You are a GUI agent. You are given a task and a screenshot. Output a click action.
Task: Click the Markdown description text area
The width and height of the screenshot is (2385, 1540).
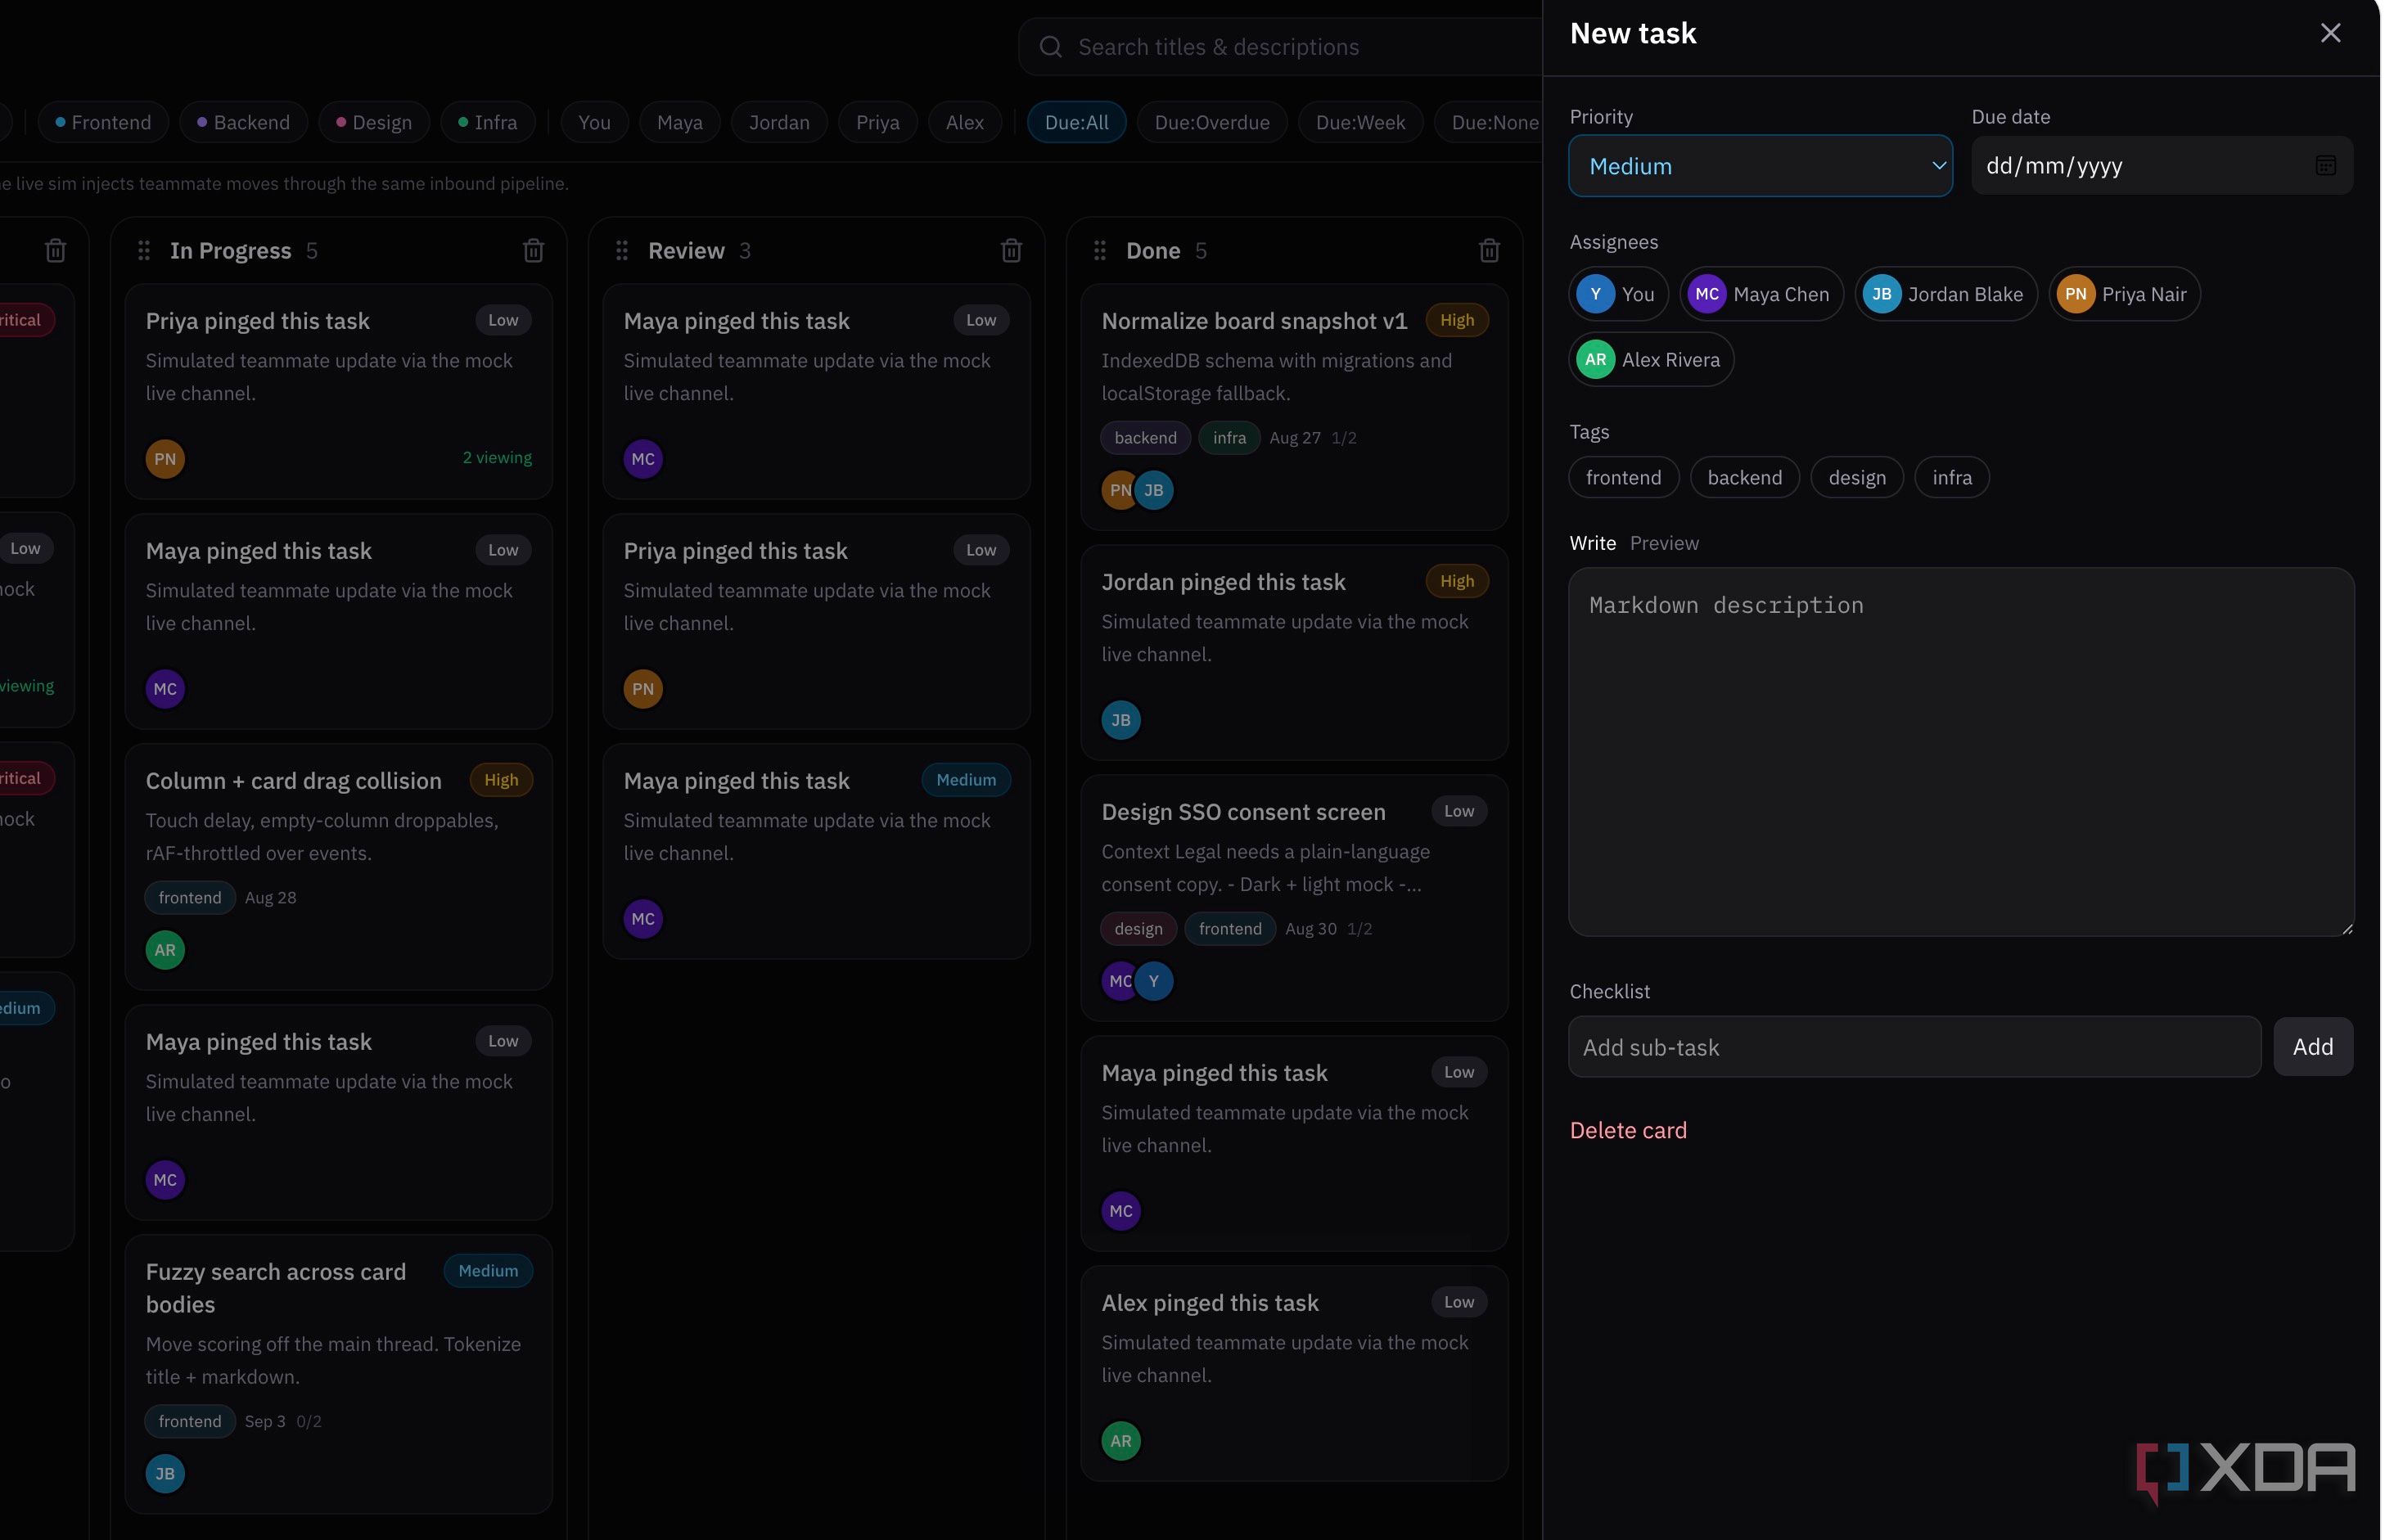pyautogui.click(x=1960, y=752)
